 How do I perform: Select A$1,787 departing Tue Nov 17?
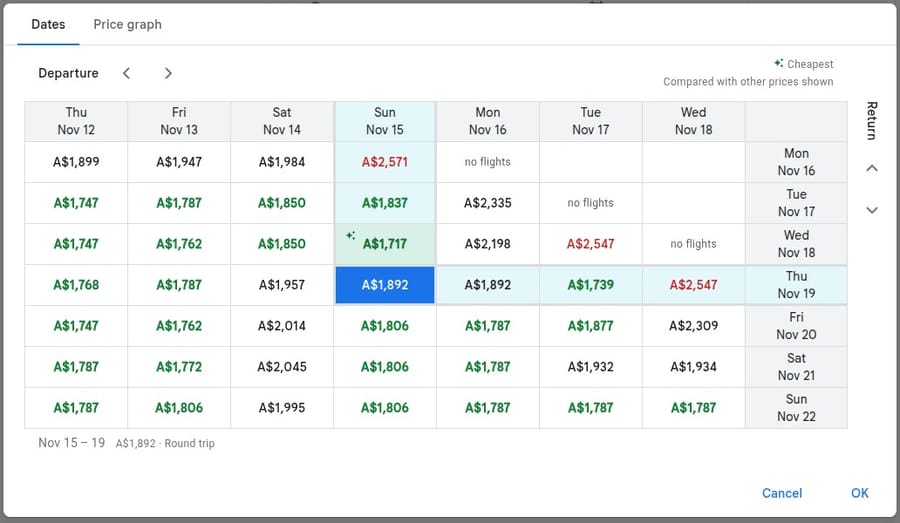pyautogui.click(x=590, y=408)
